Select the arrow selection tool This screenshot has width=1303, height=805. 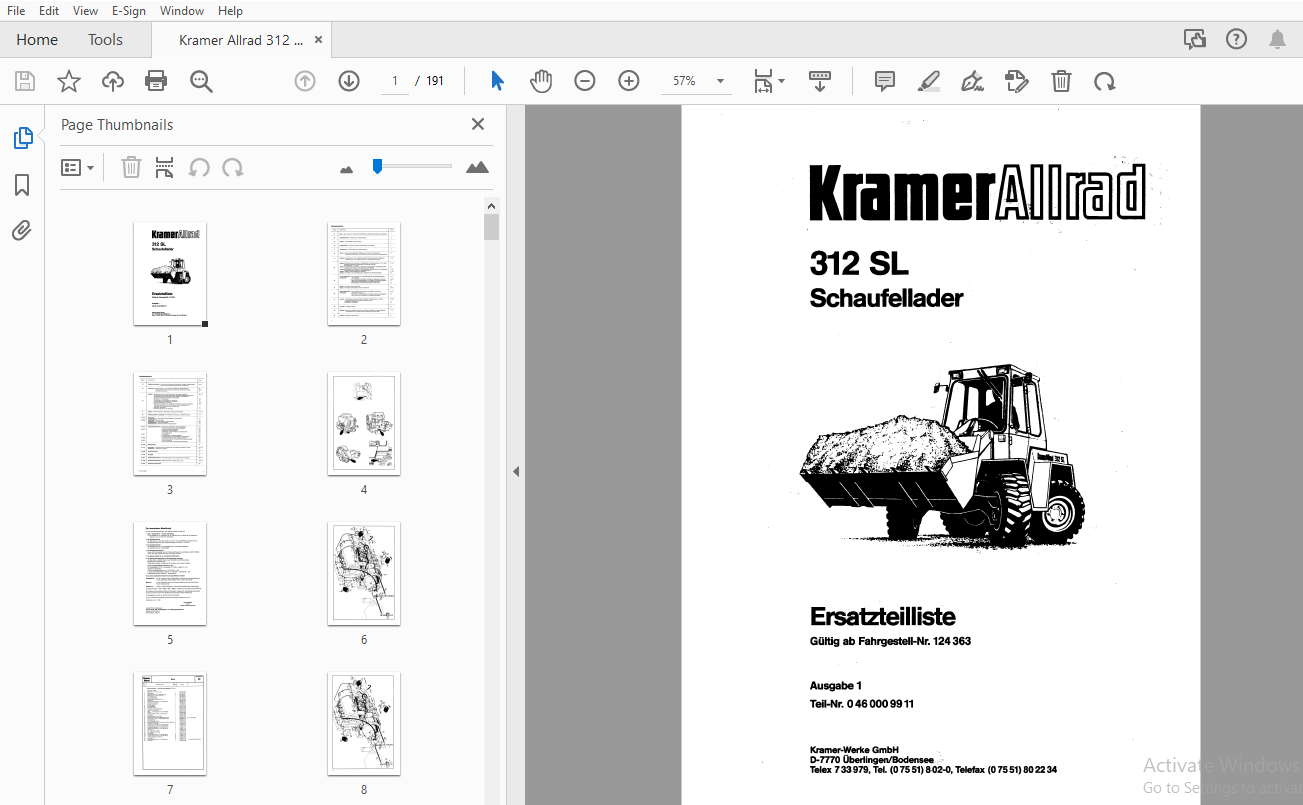click(497, 81)
